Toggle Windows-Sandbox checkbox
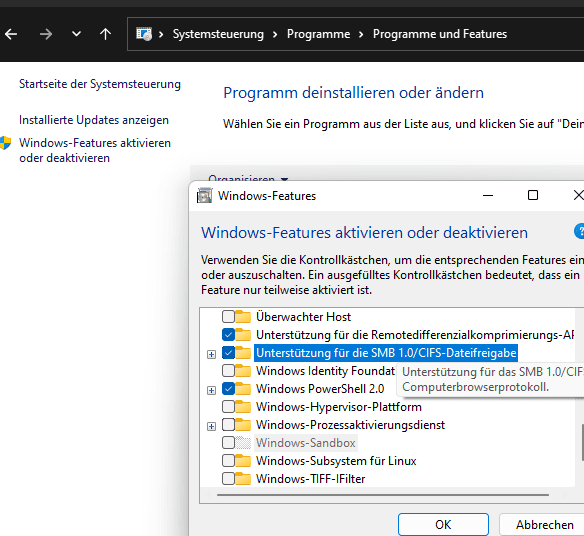The image size is (584, 536). pos(228,443)
